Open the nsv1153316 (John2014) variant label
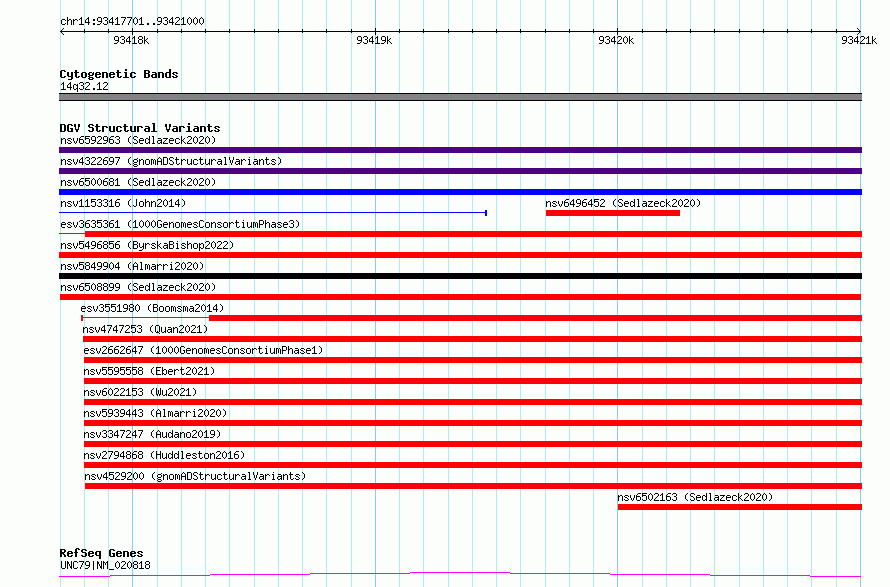The height and width of the screenshot is (587, 890). (x=123, y=203)
